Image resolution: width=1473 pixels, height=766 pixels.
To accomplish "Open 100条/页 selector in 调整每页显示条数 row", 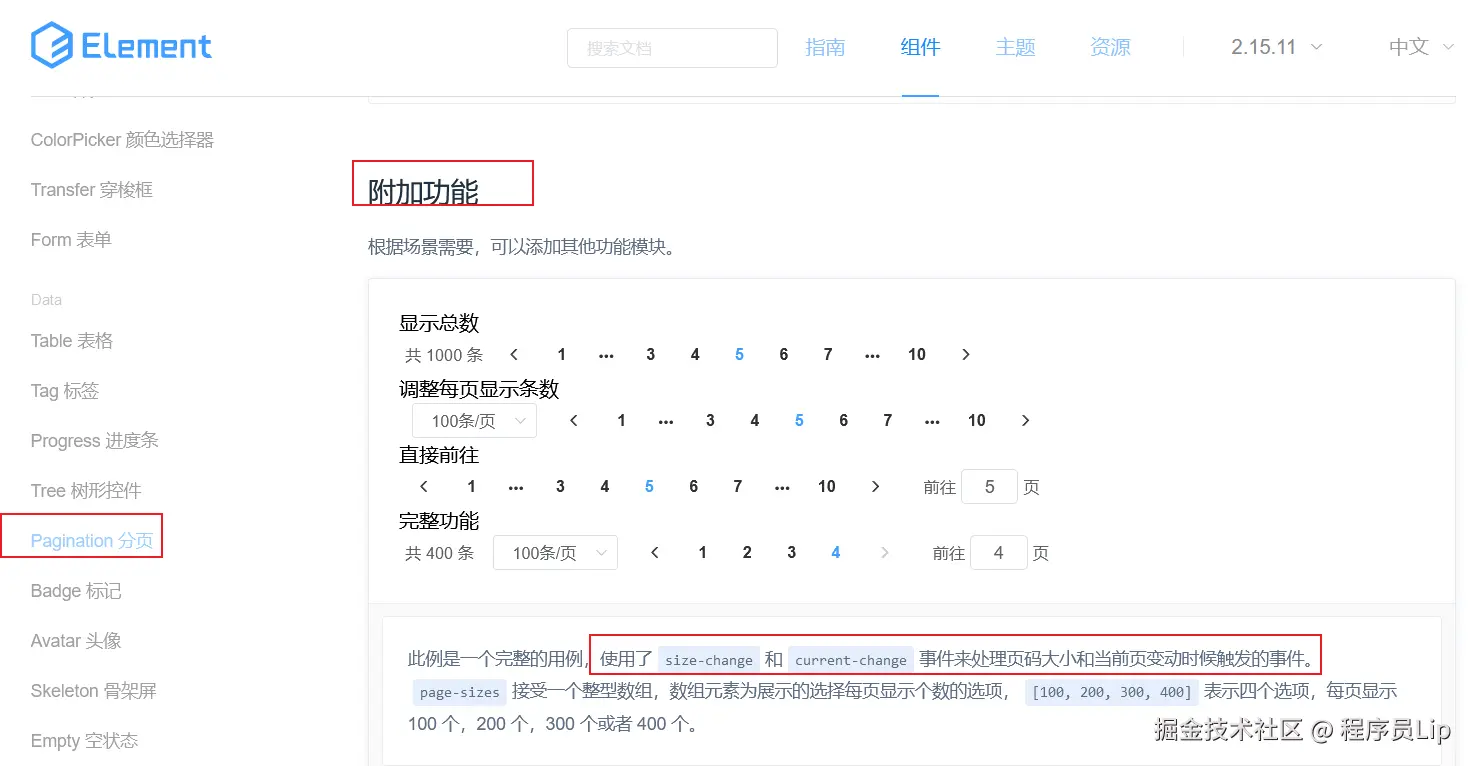I will pos(474,421).
